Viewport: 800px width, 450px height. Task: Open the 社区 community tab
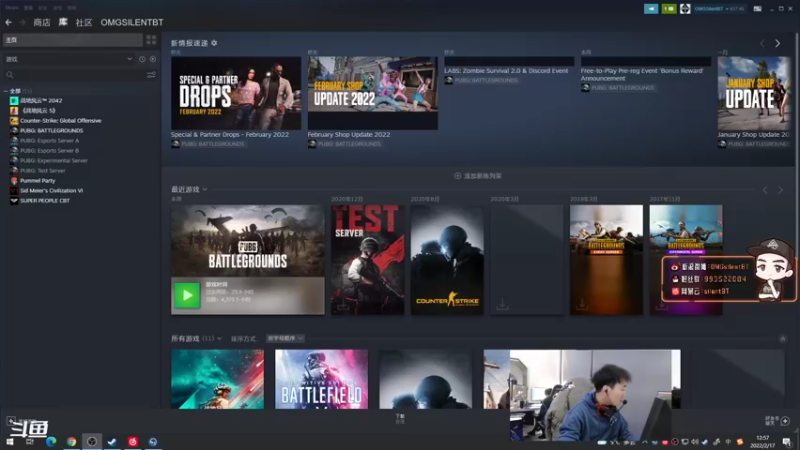(84, 22)
